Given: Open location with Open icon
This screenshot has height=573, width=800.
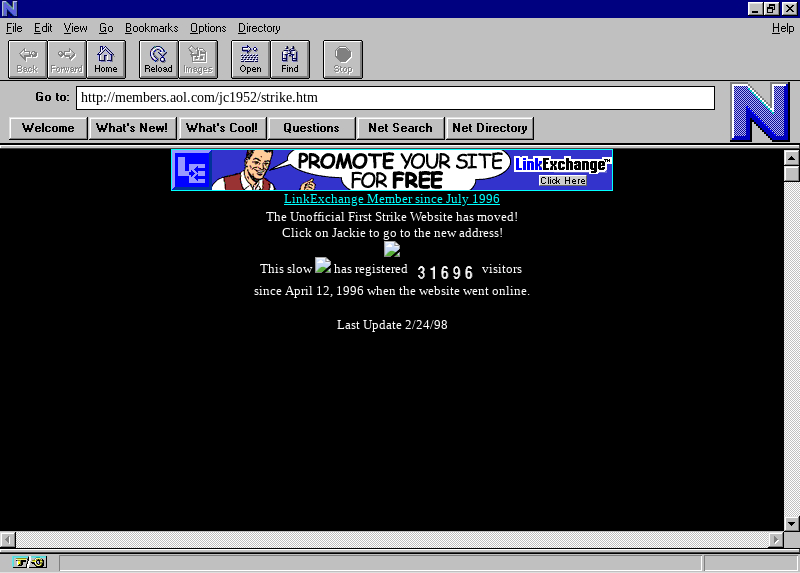Looking at the screenshot, I should pyautogui.click(x=250, y=59).
